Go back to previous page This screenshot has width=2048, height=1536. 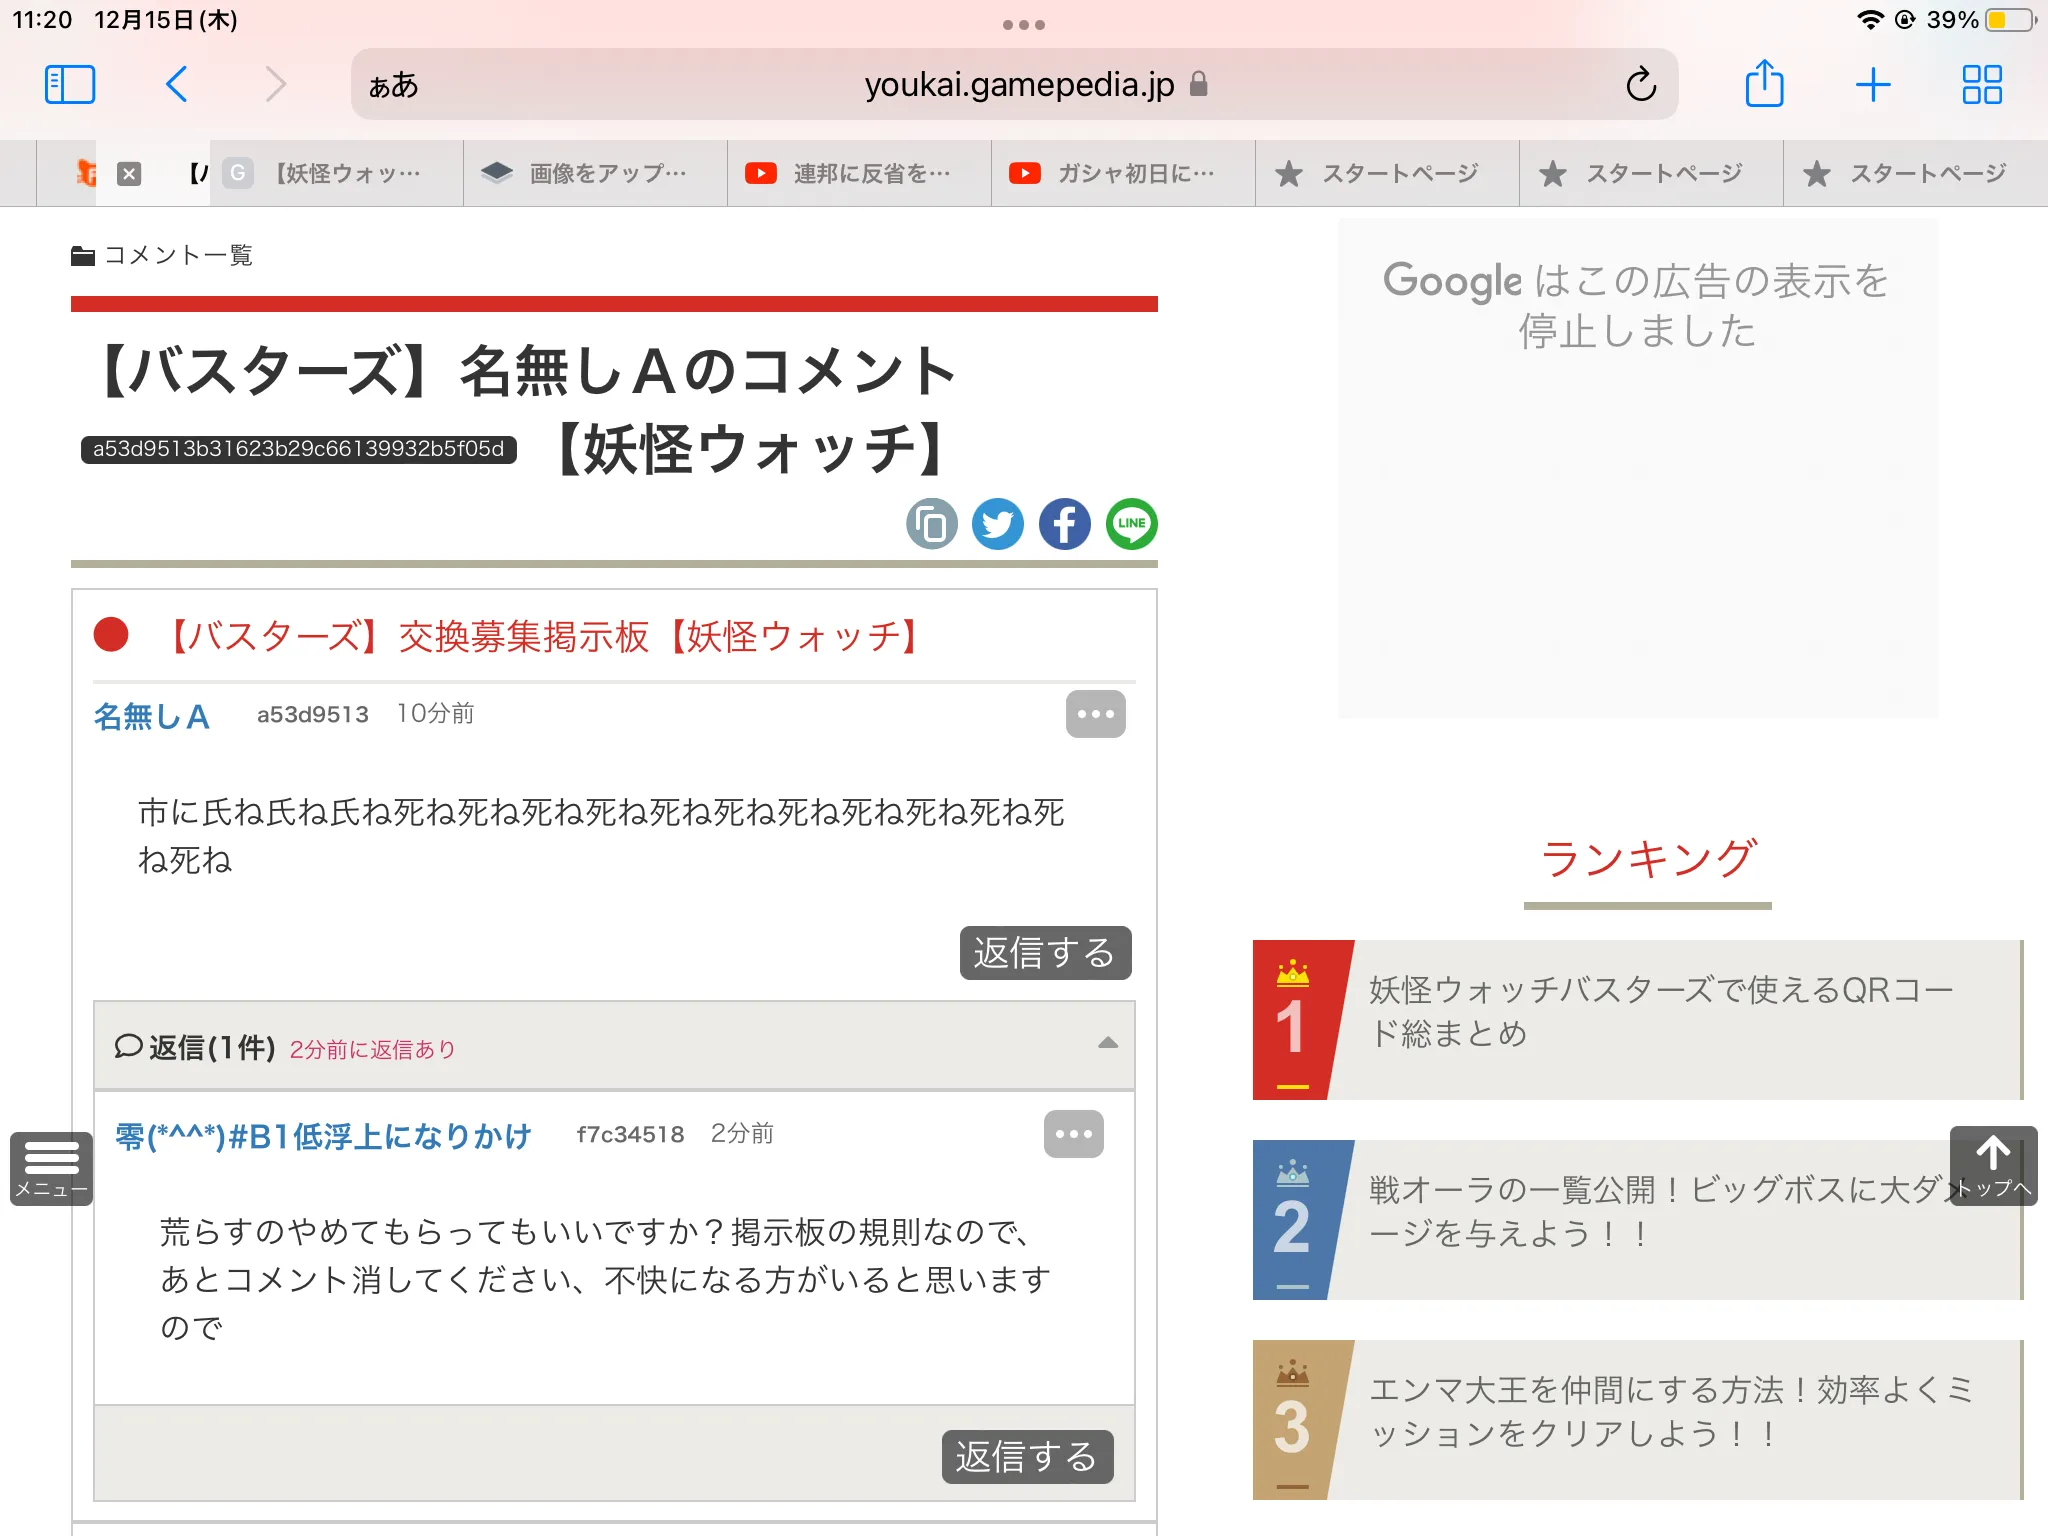(x=177, y=85)
